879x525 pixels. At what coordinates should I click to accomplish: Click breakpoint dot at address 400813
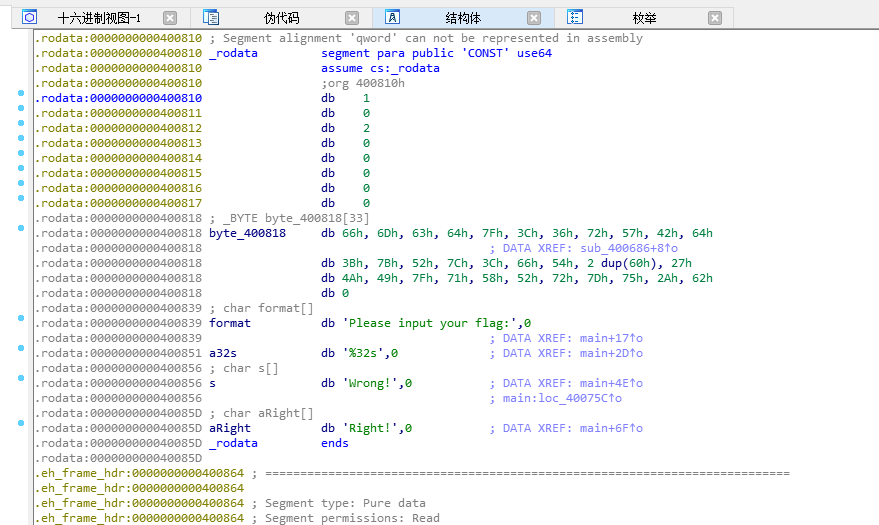click(21, 138)
